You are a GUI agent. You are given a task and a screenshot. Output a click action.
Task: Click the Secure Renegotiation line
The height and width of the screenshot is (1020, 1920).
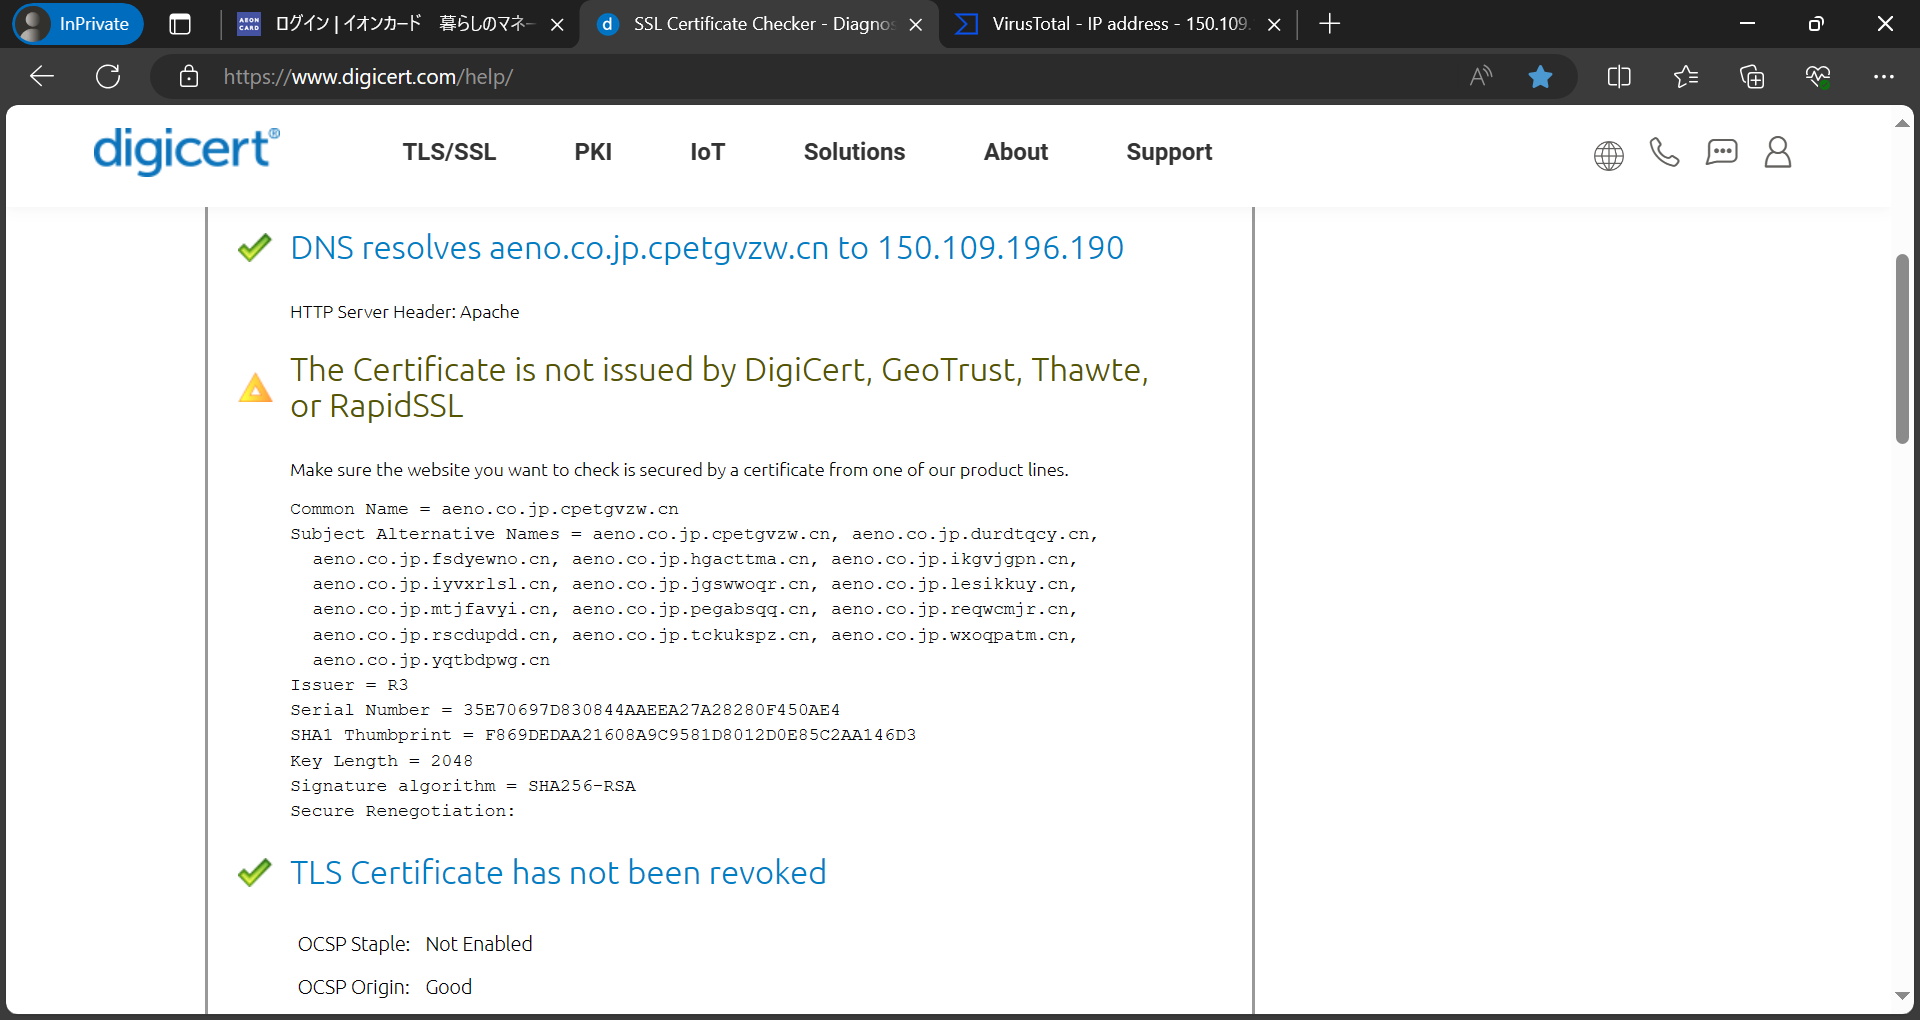[x=403, y=811]
